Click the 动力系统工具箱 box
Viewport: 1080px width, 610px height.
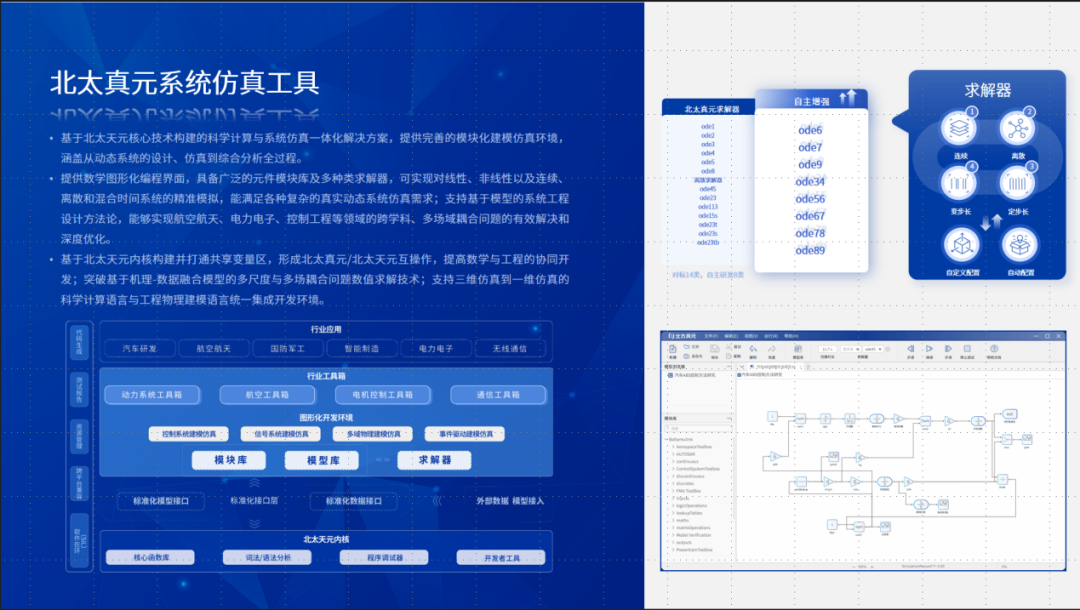152,395
